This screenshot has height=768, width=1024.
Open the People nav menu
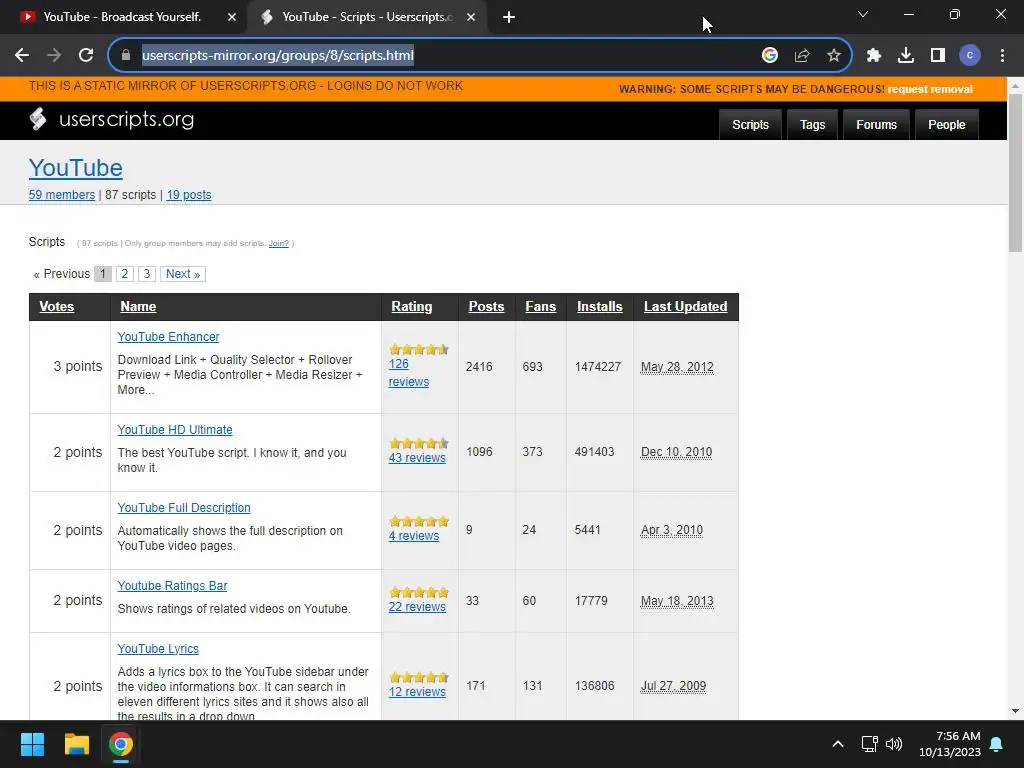click(946, 125)
